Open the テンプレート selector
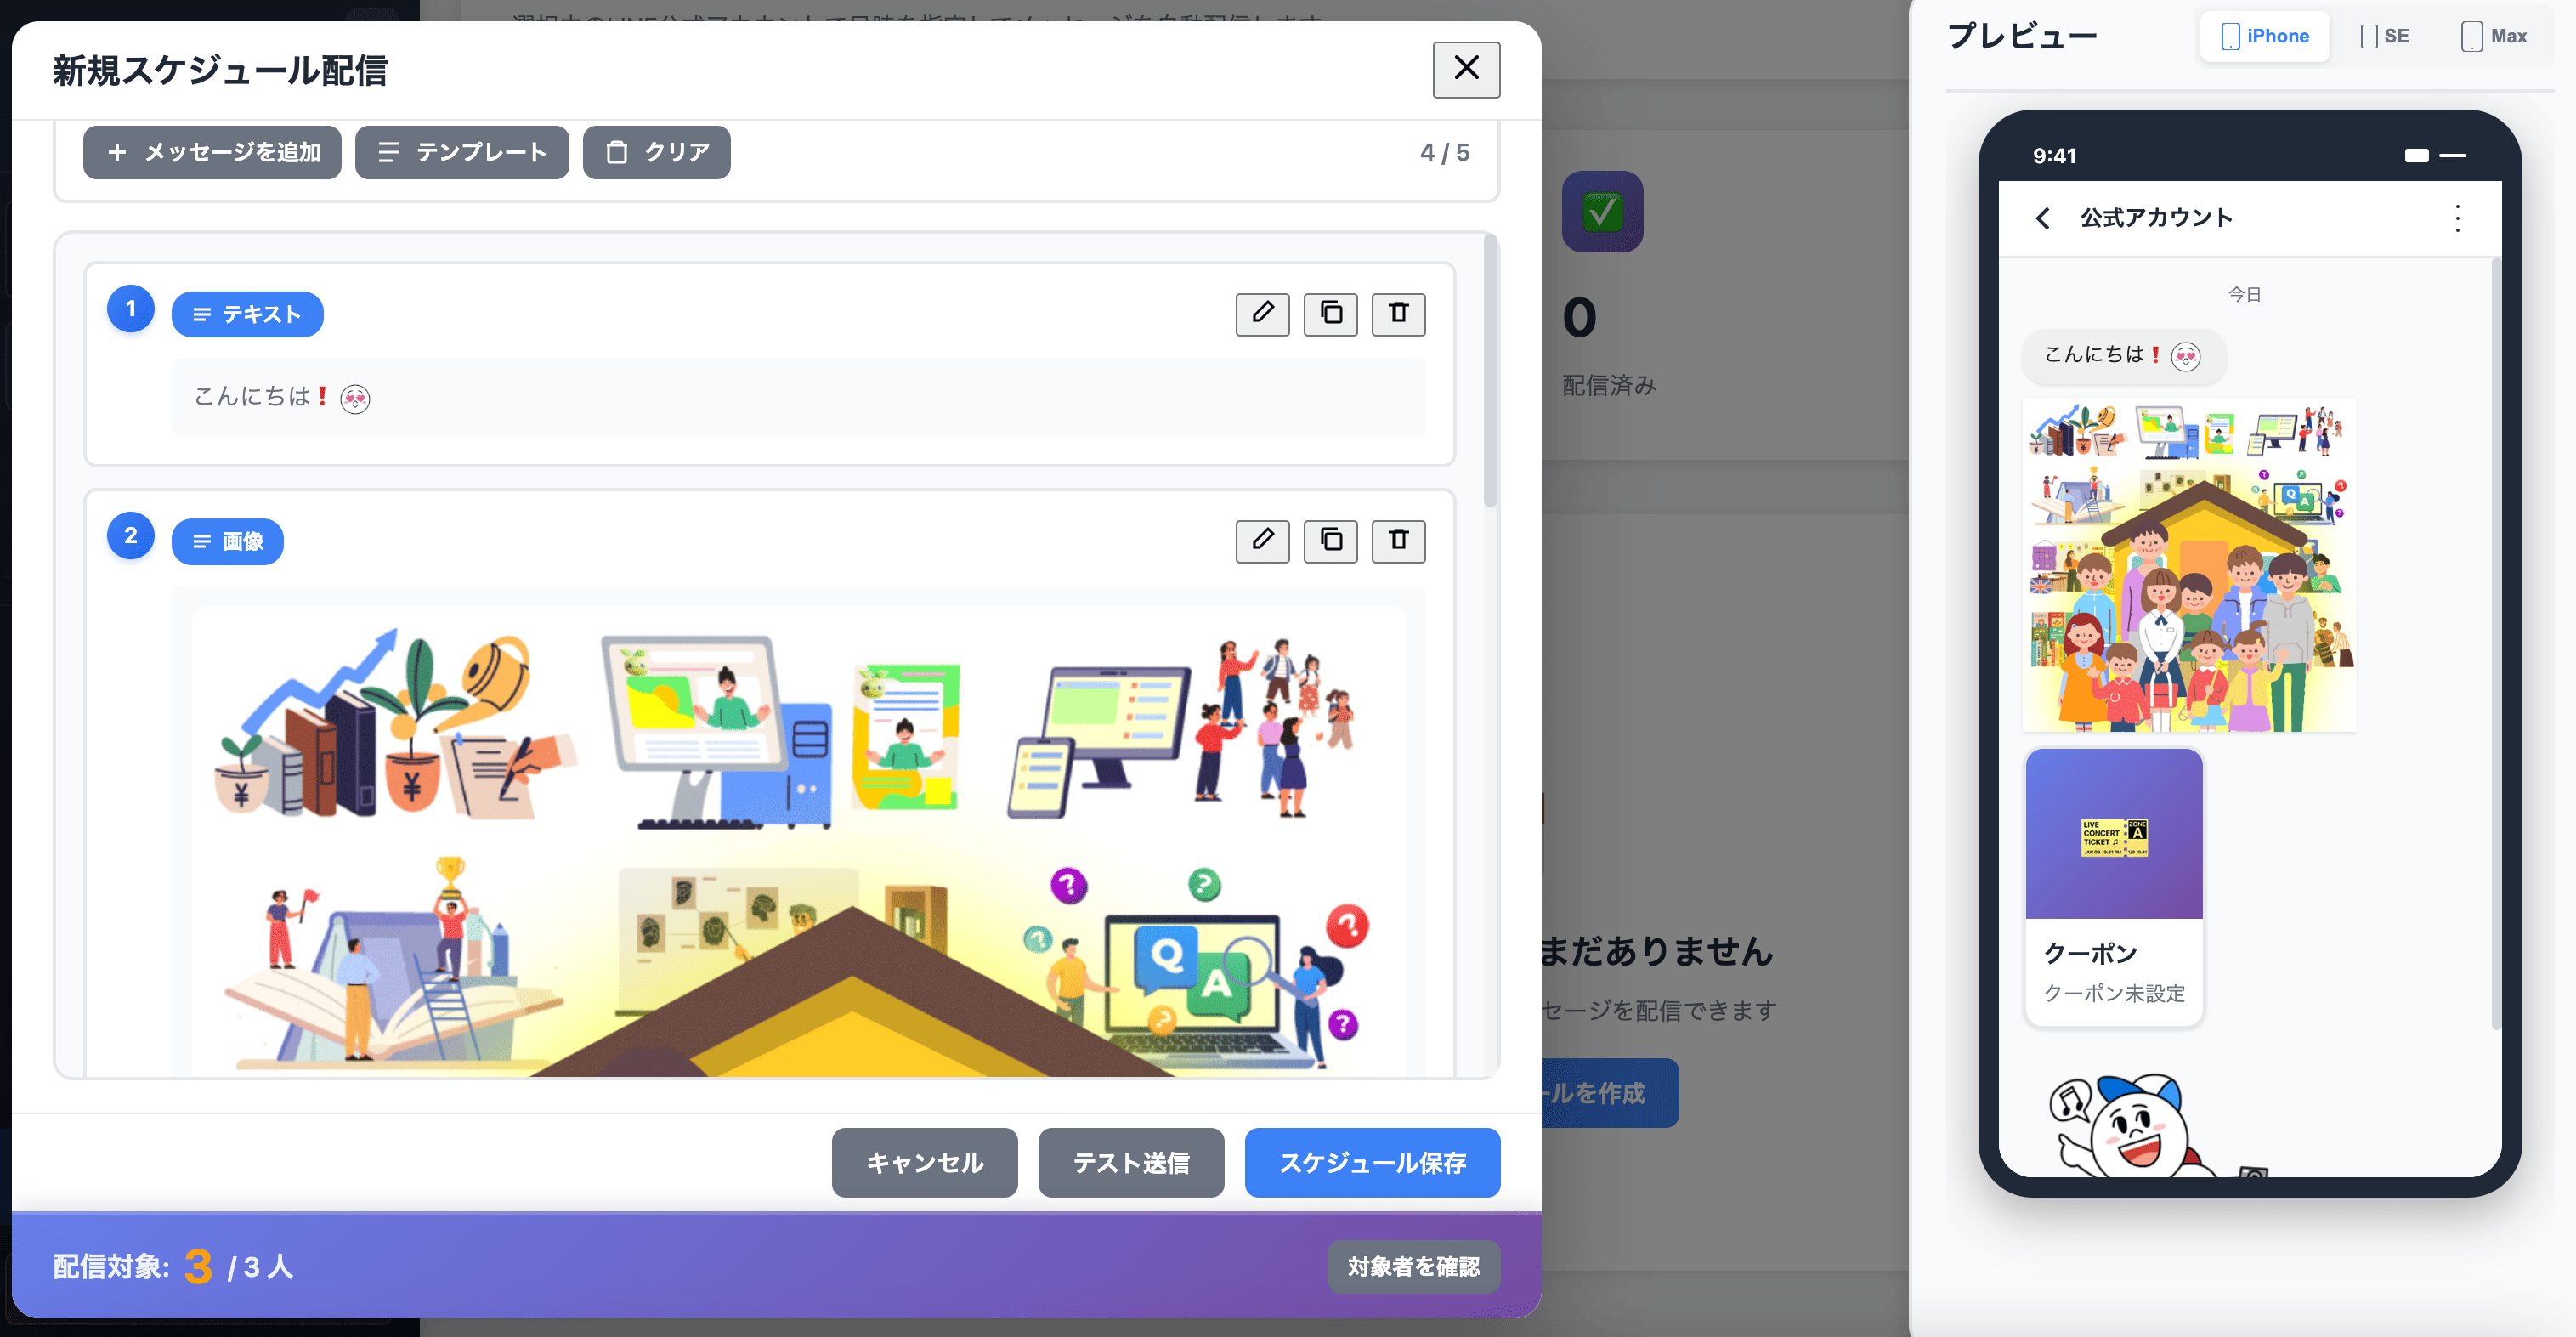The width and height of the screenshot is (2576, 1337). click(462, 152)
